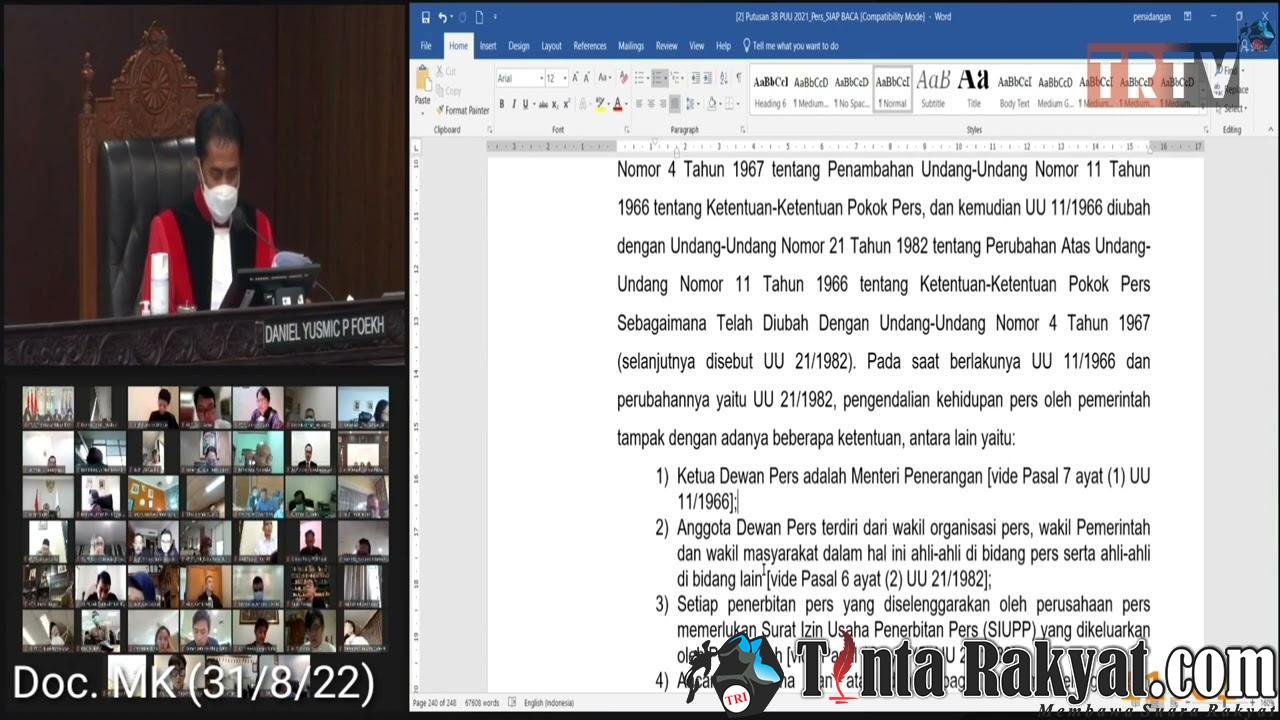Image resolution: width=1280 pixels, height=720 pixels.
Task: Undo the last action
Action: click(x=443, y=17)
